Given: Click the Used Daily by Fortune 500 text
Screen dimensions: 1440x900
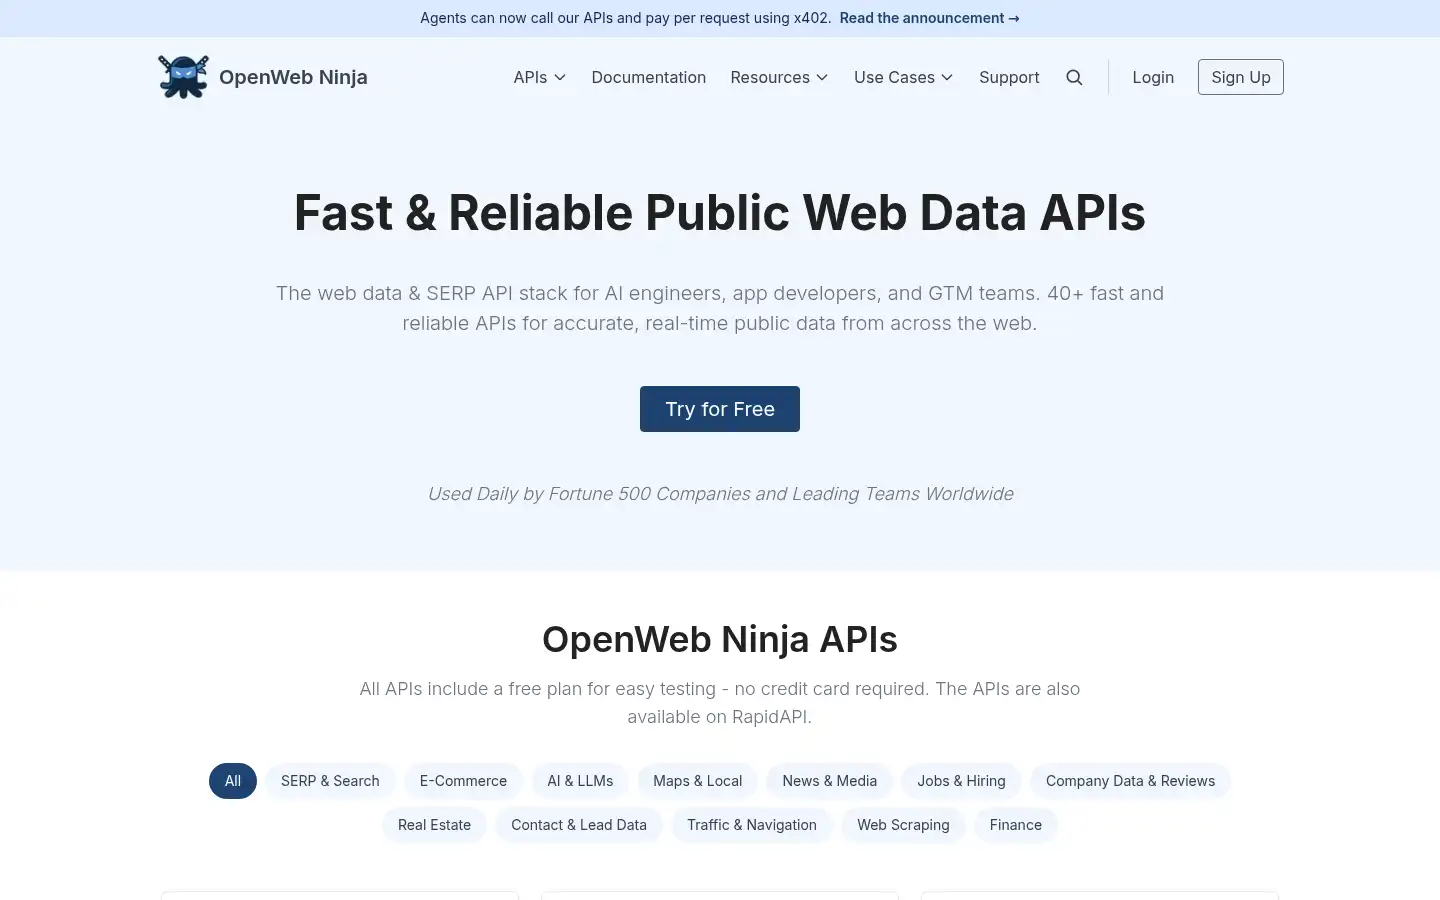Looking at the screenshot, I should (x=720, y=494).
